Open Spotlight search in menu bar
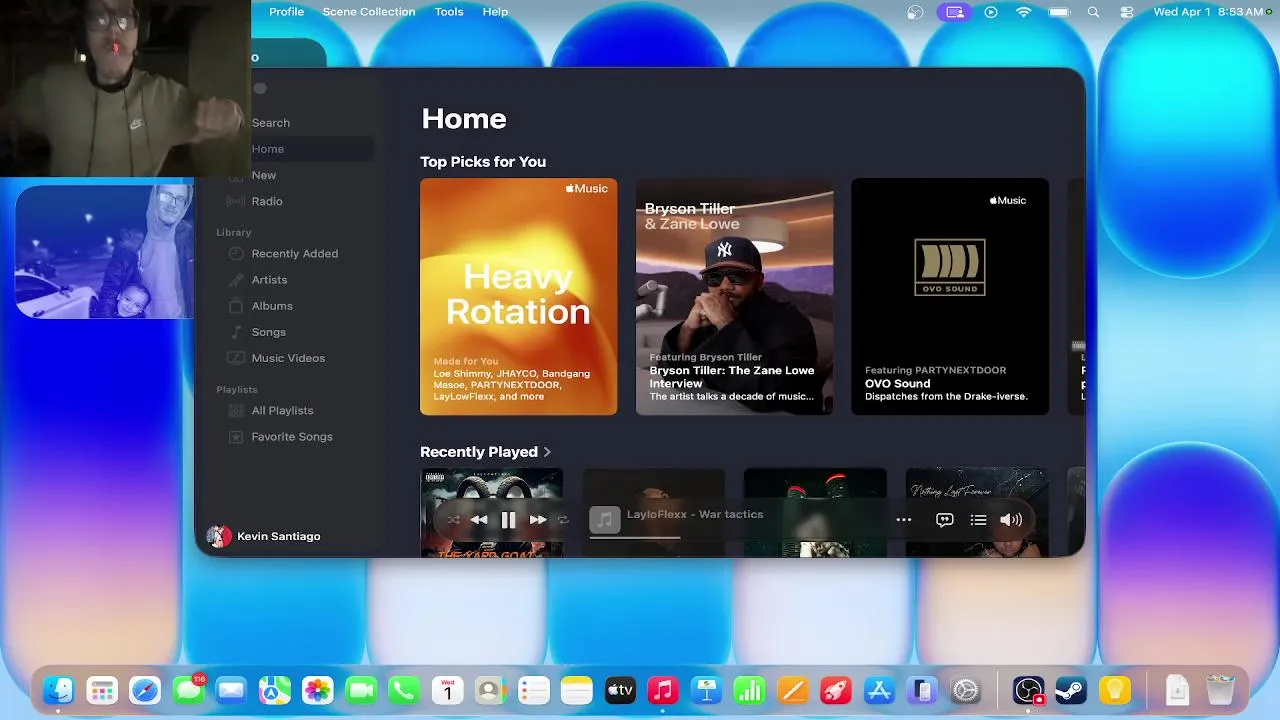 click(1093, 12)
